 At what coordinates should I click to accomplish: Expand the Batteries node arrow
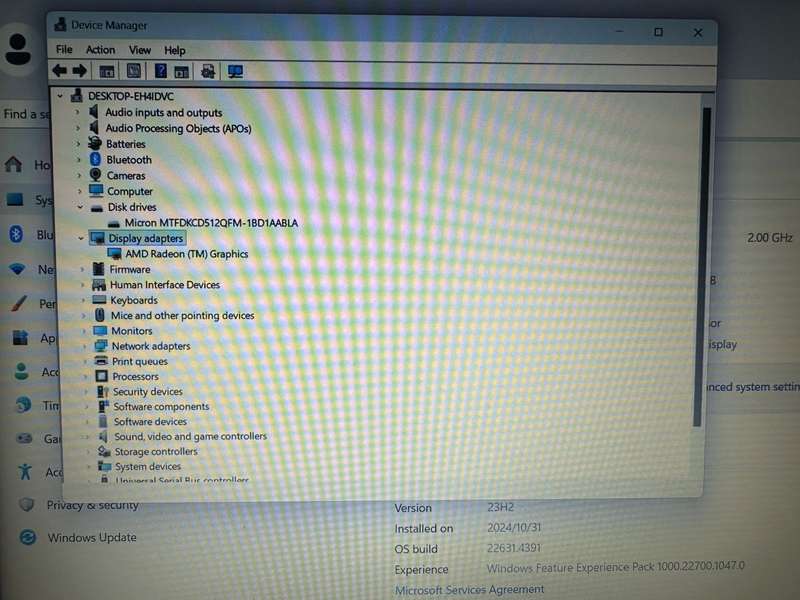tap(79, 143)
